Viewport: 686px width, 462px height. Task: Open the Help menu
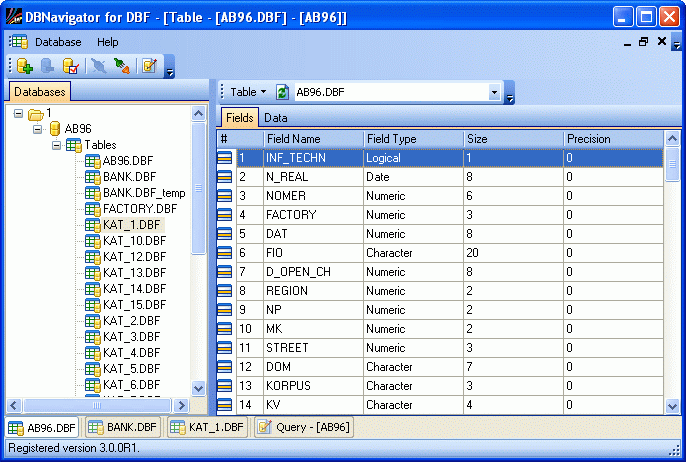[107, 42]
